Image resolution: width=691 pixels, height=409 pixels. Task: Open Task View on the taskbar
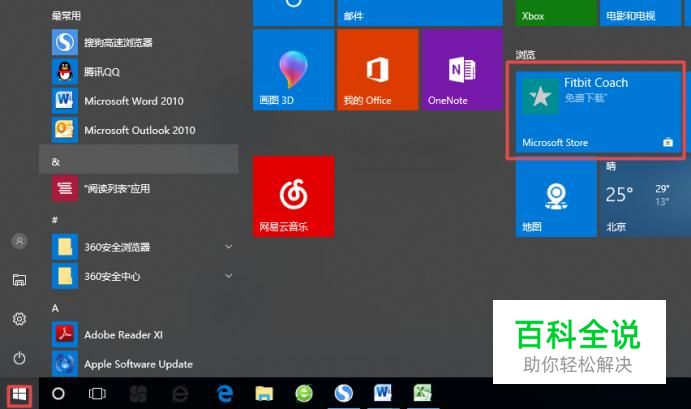[x=97, y=394]
